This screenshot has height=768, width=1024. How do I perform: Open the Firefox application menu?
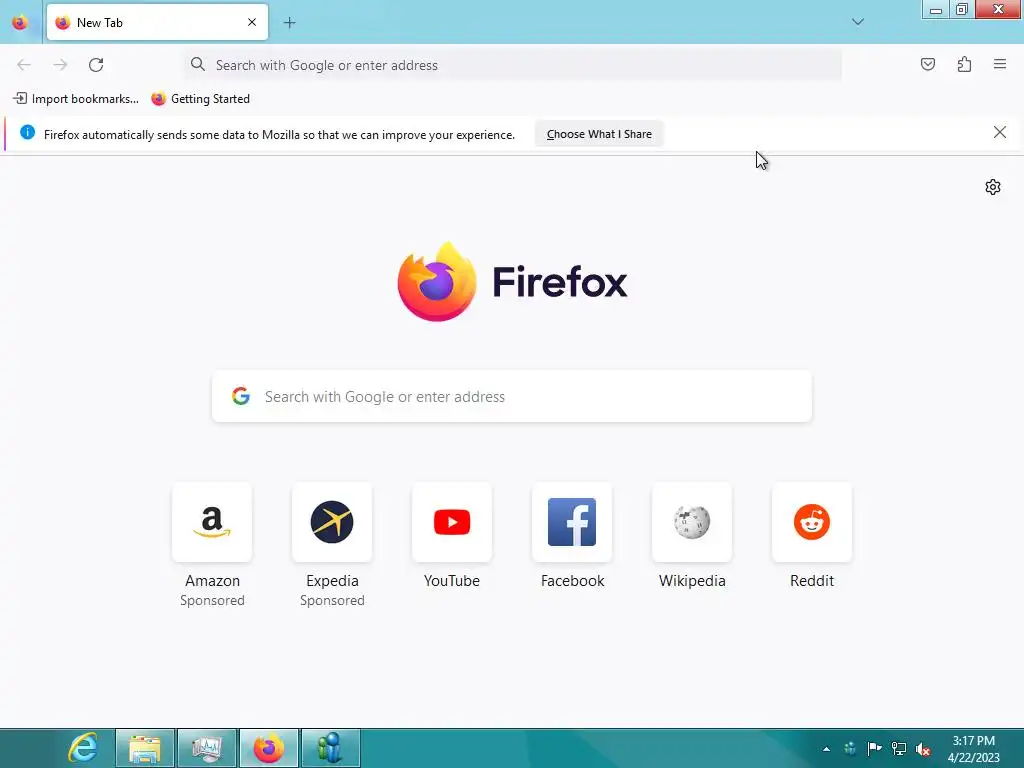(1000, 64)
